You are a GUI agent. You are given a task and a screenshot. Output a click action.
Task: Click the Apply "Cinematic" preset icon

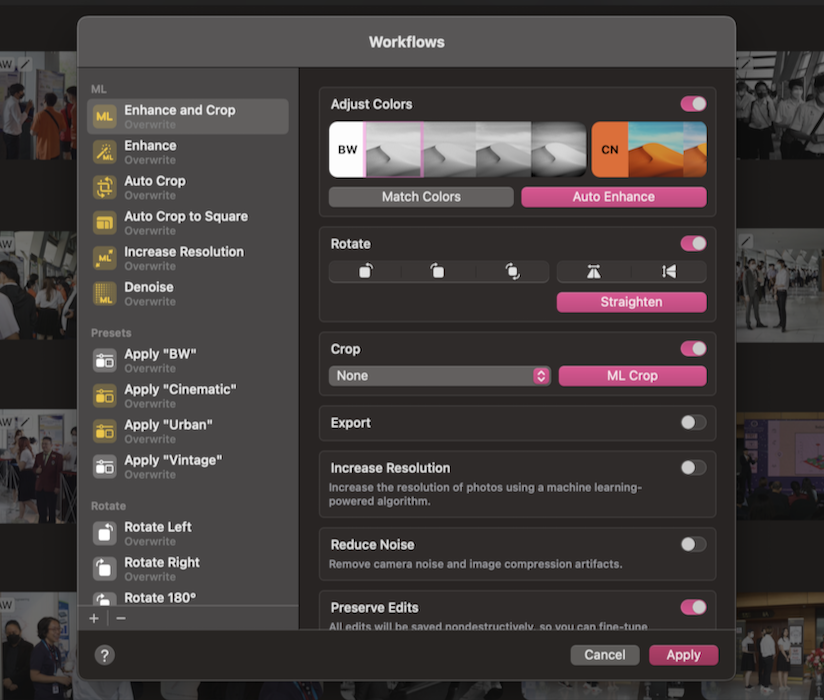[x=105, y=396]
